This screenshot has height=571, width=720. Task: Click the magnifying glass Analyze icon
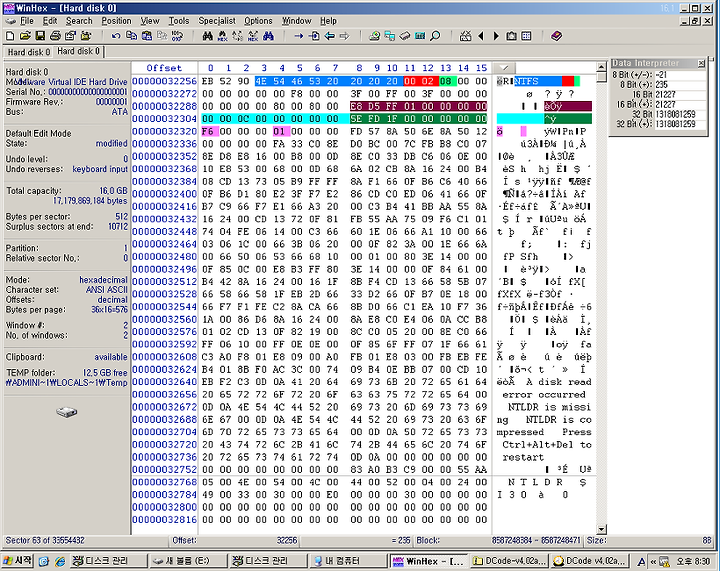tap(435, 36)
